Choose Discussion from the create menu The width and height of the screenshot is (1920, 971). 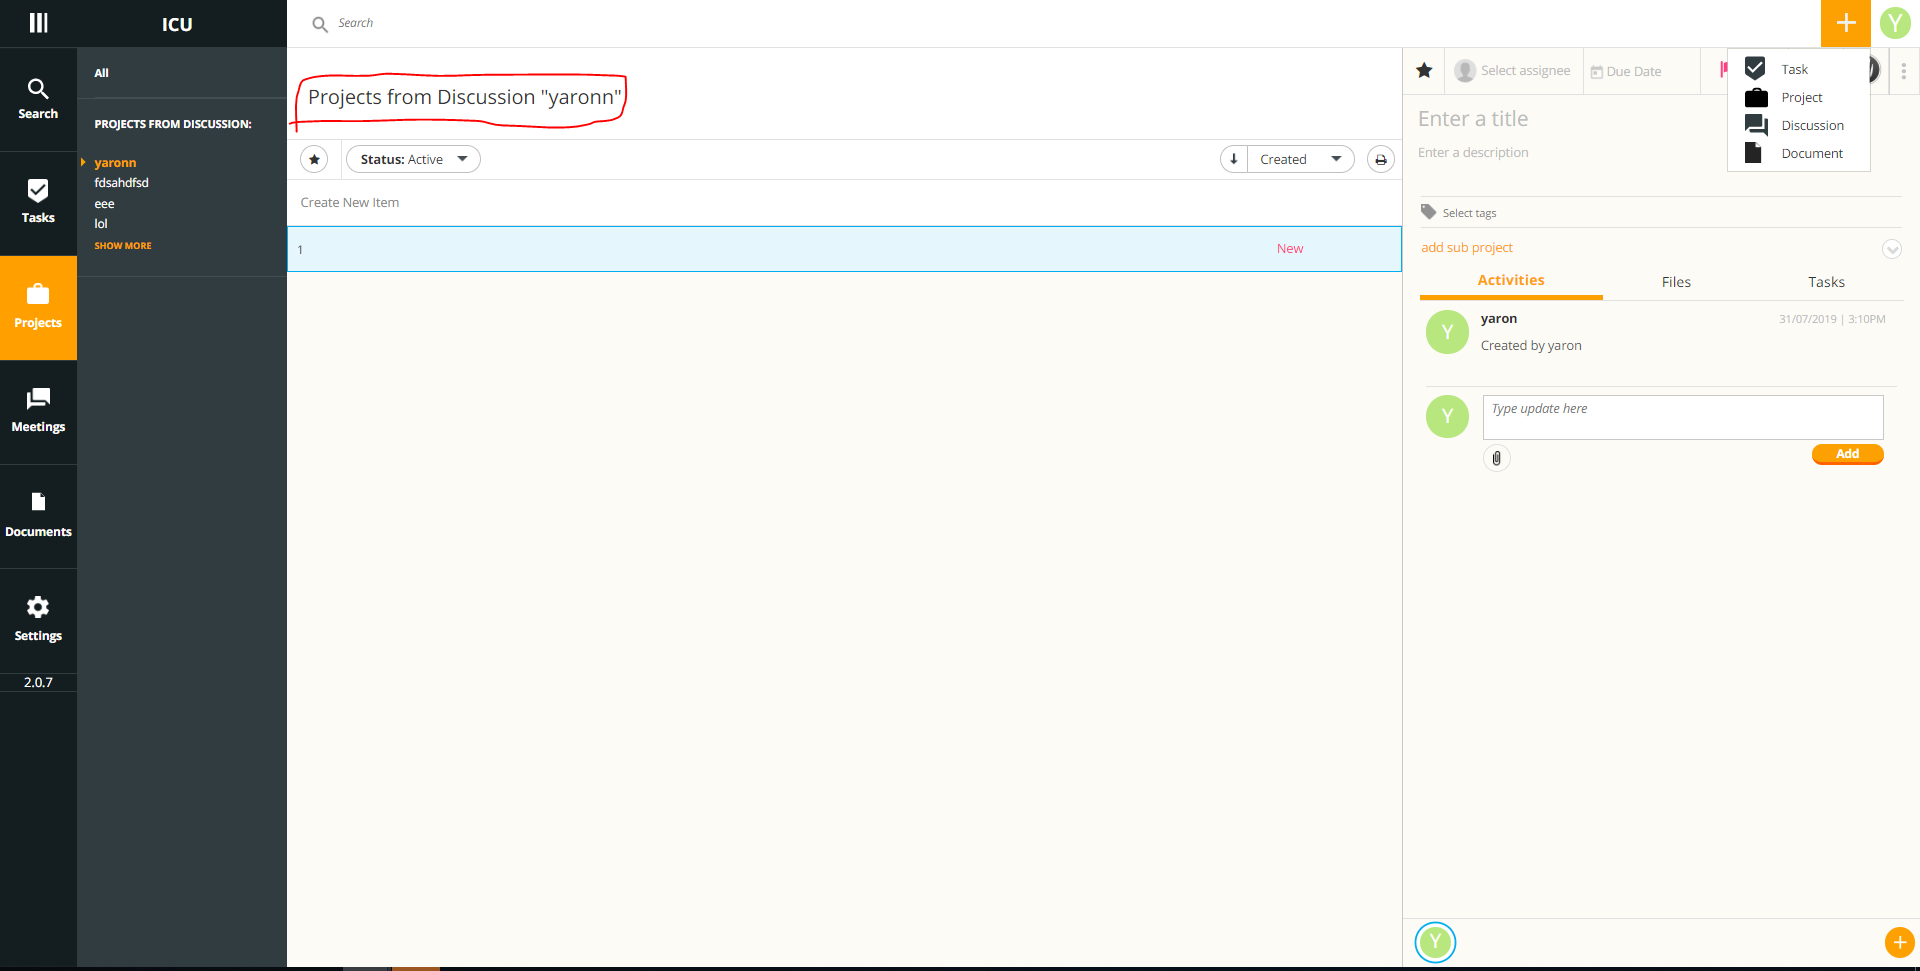point(1799,125)
